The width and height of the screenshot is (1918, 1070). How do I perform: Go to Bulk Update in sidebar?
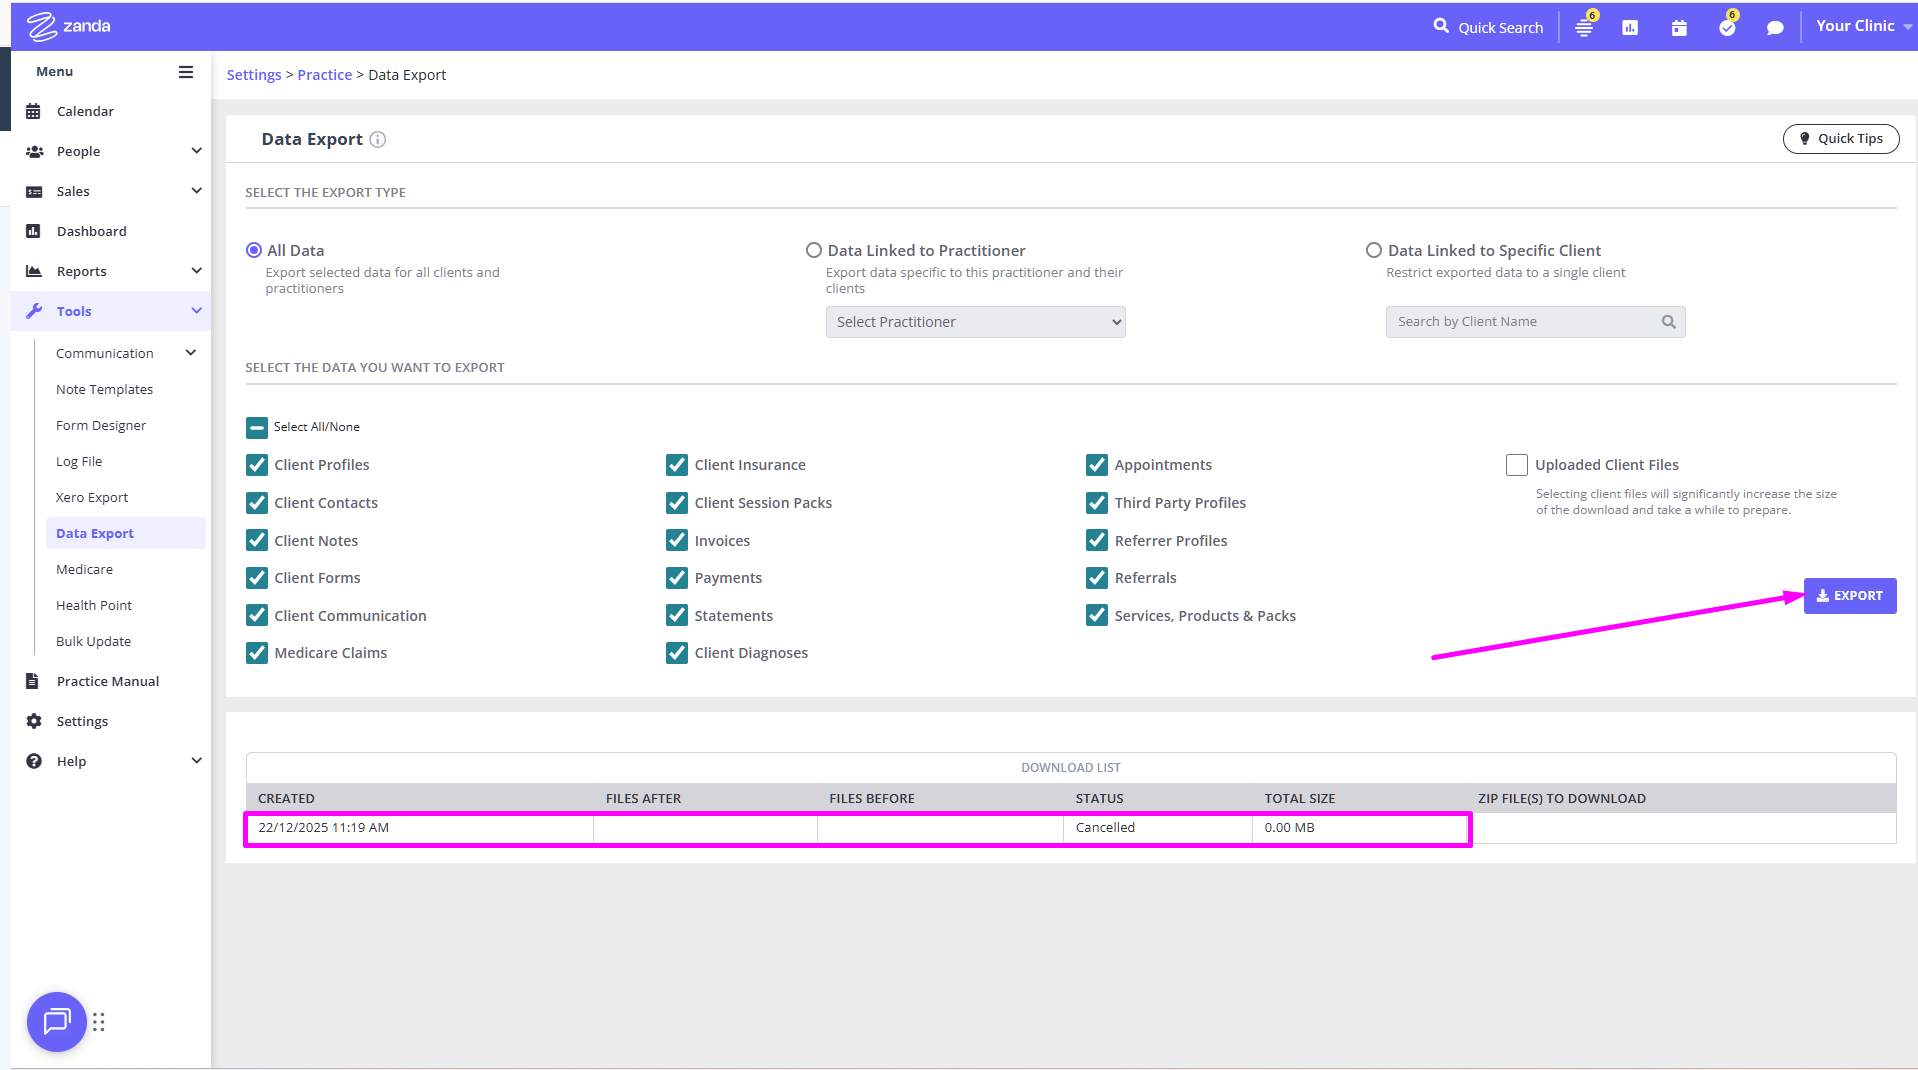coord(93,641)
